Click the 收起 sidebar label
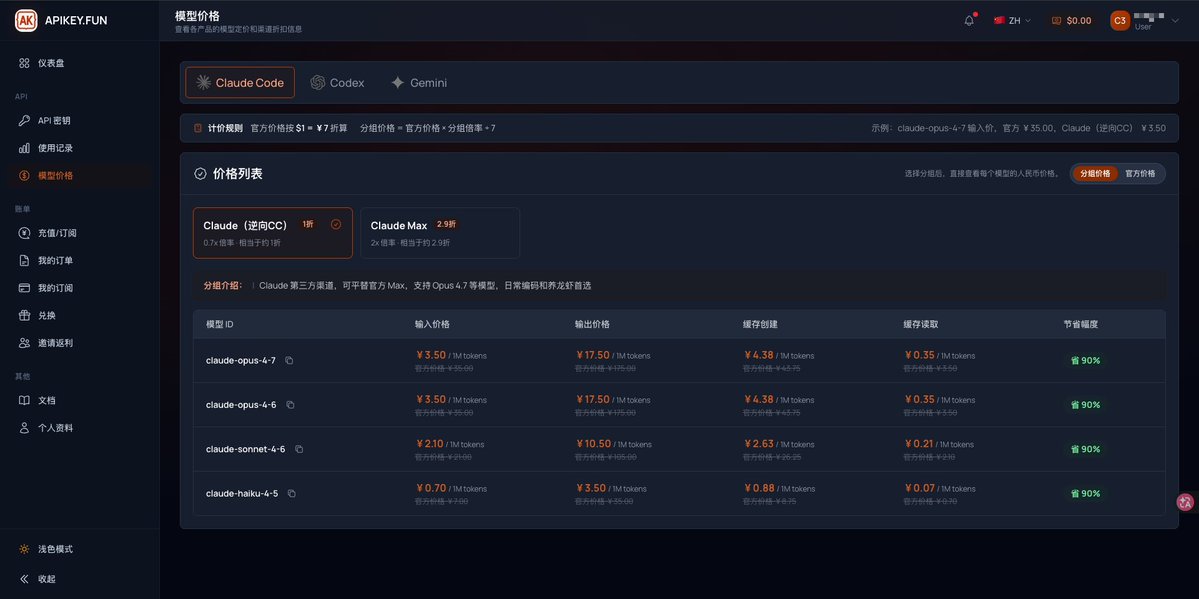Image resolution: width=1199 pixels, height=599 pixels. coord(47,579)
